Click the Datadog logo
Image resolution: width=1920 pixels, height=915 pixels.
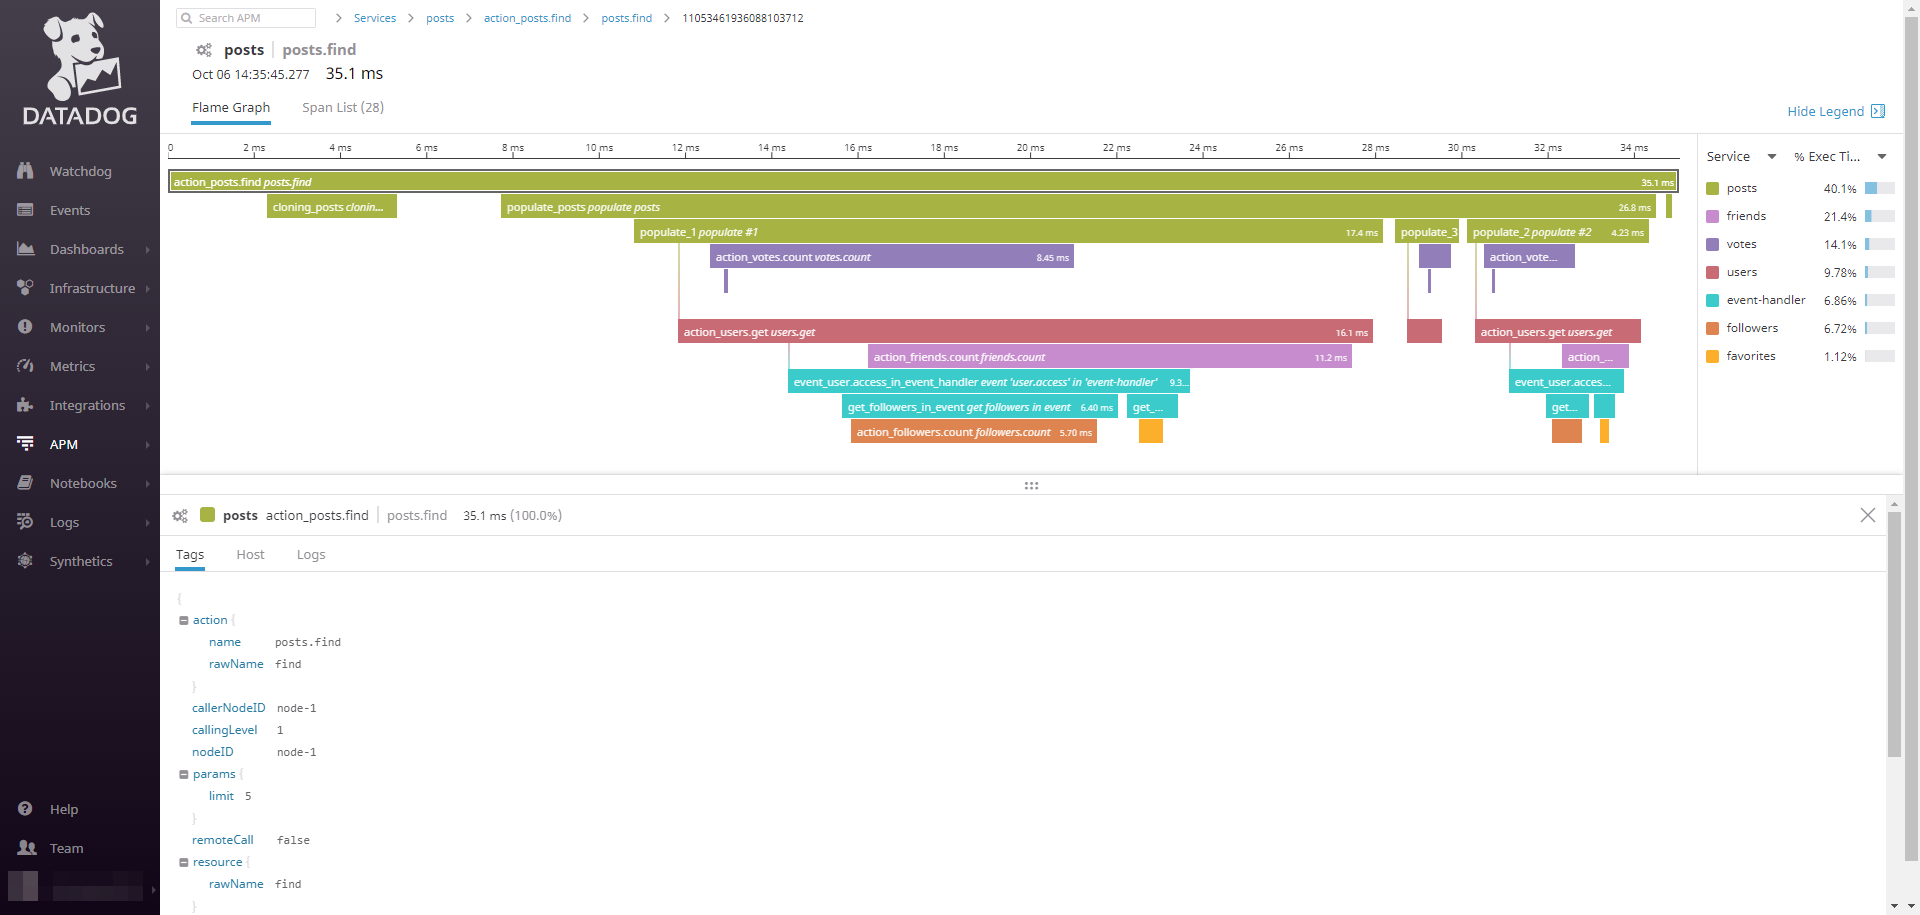(x=80, y=69)
